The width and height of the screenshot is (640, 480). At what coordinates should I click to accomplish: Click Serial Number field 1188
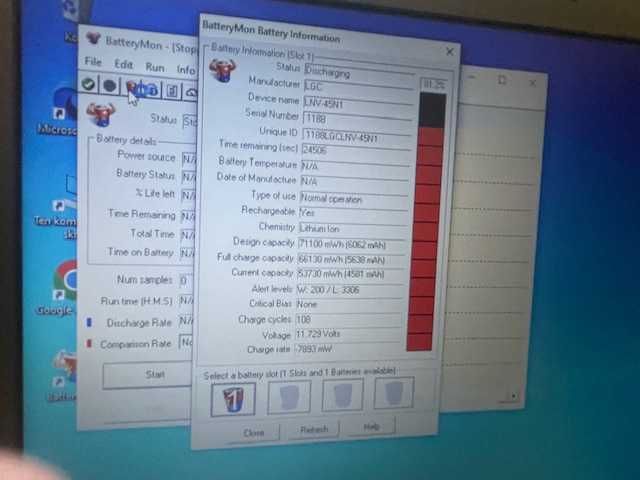click(357, 119)
